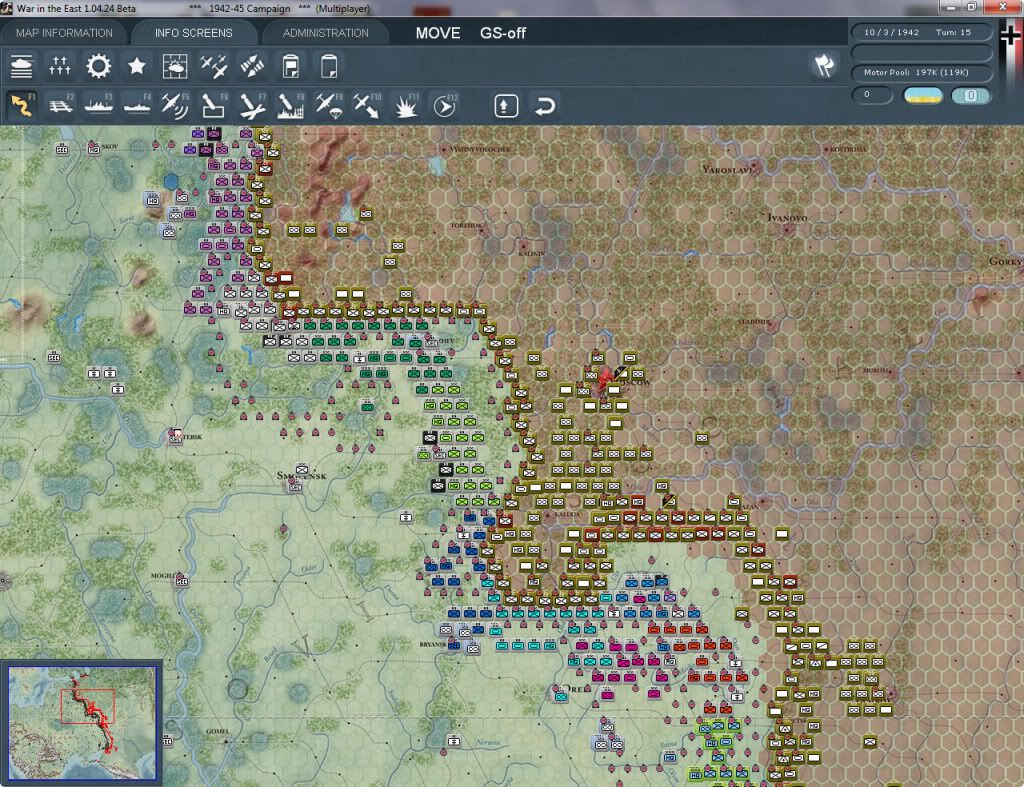Open the air execution phase arrows icon
The width and height of the screenshot is (1024, 787).
click(x=252, y=67)
